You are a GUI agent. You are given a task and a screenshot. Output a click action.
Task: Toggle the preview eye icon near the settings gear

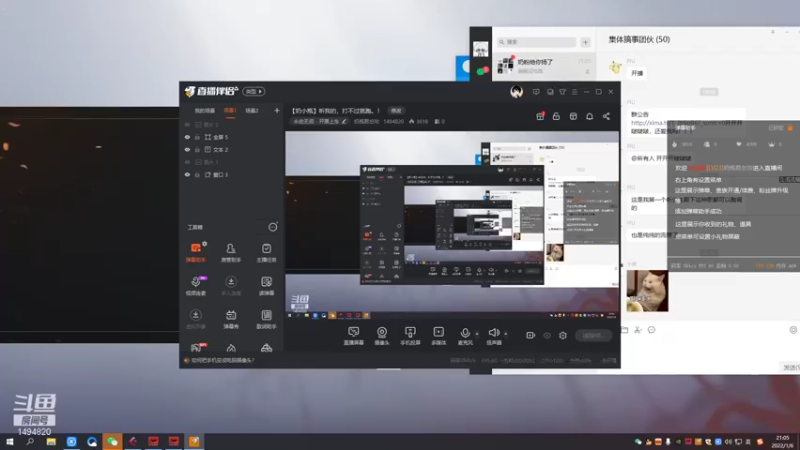tap(547, 335)
